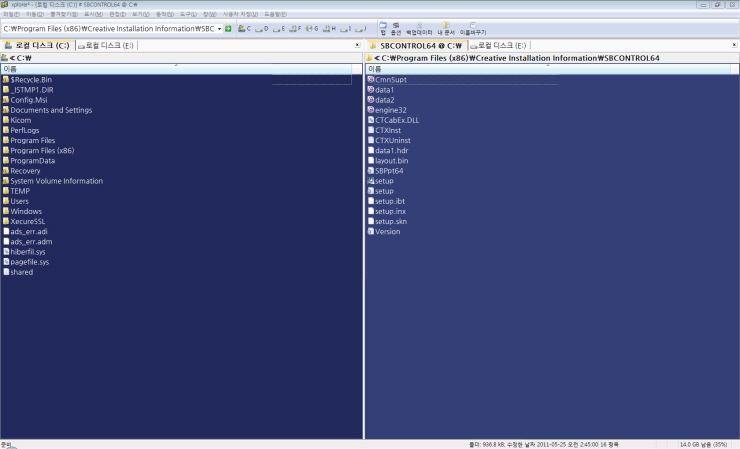Select drive D icon in toolbar

[x=262, y=28]
